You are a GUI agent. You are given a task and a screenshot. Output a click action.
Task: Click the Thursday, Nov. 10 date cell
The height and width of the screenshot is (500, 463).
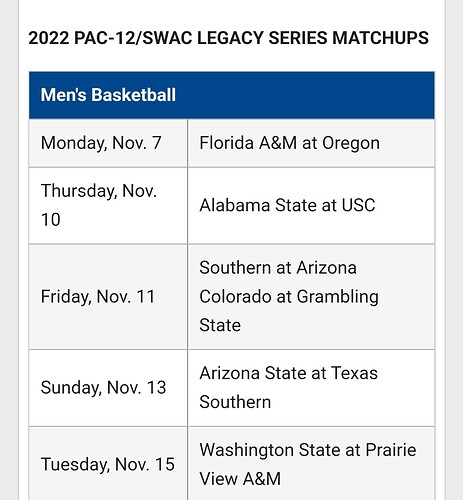[108, 206]
